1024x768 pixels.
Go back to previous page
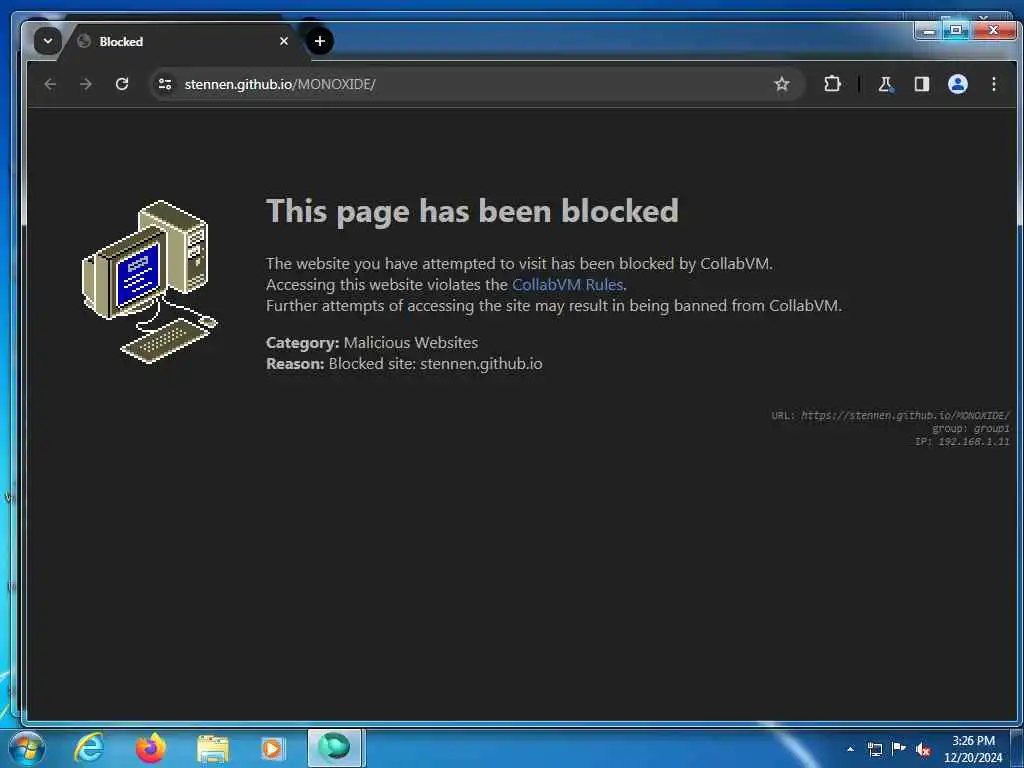point(50,84)
